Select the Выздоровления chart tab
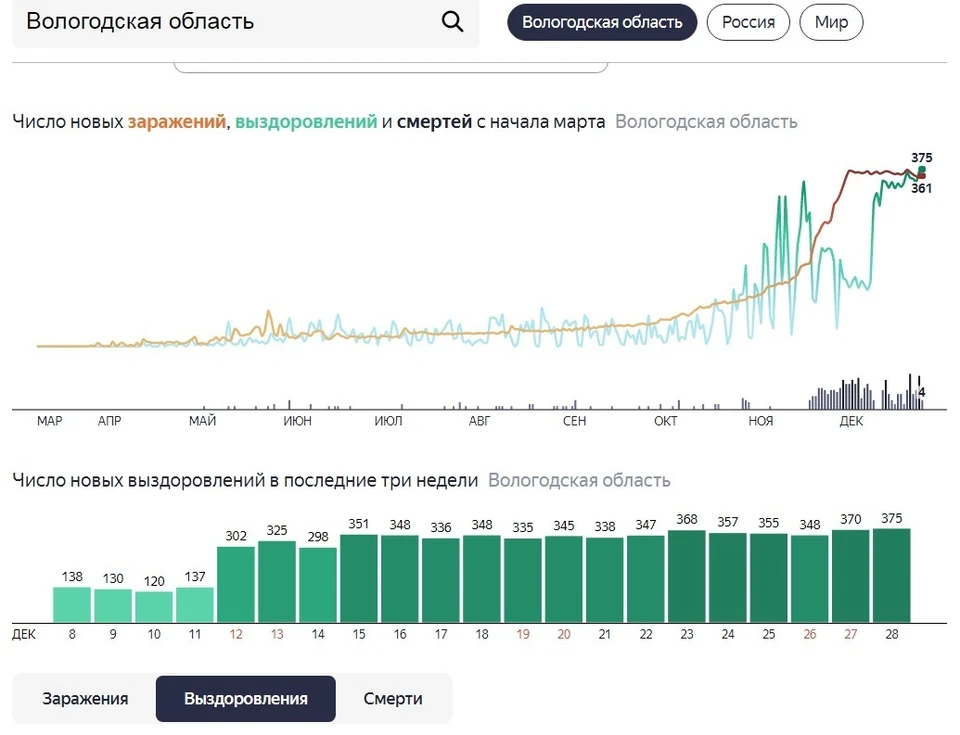Image resolution: width=960 pixels, height=735 pixels. coord(246,699)
